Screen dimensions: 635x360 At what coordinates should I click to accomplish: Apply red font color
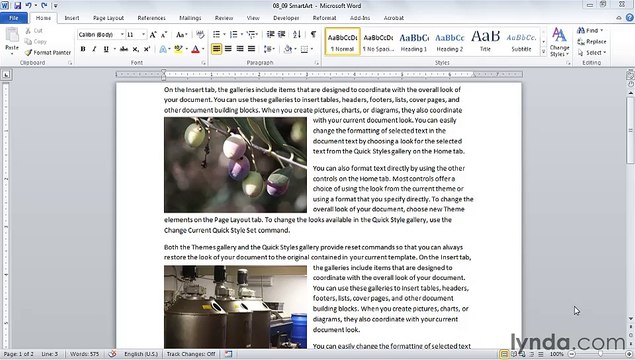click(195, 49)
